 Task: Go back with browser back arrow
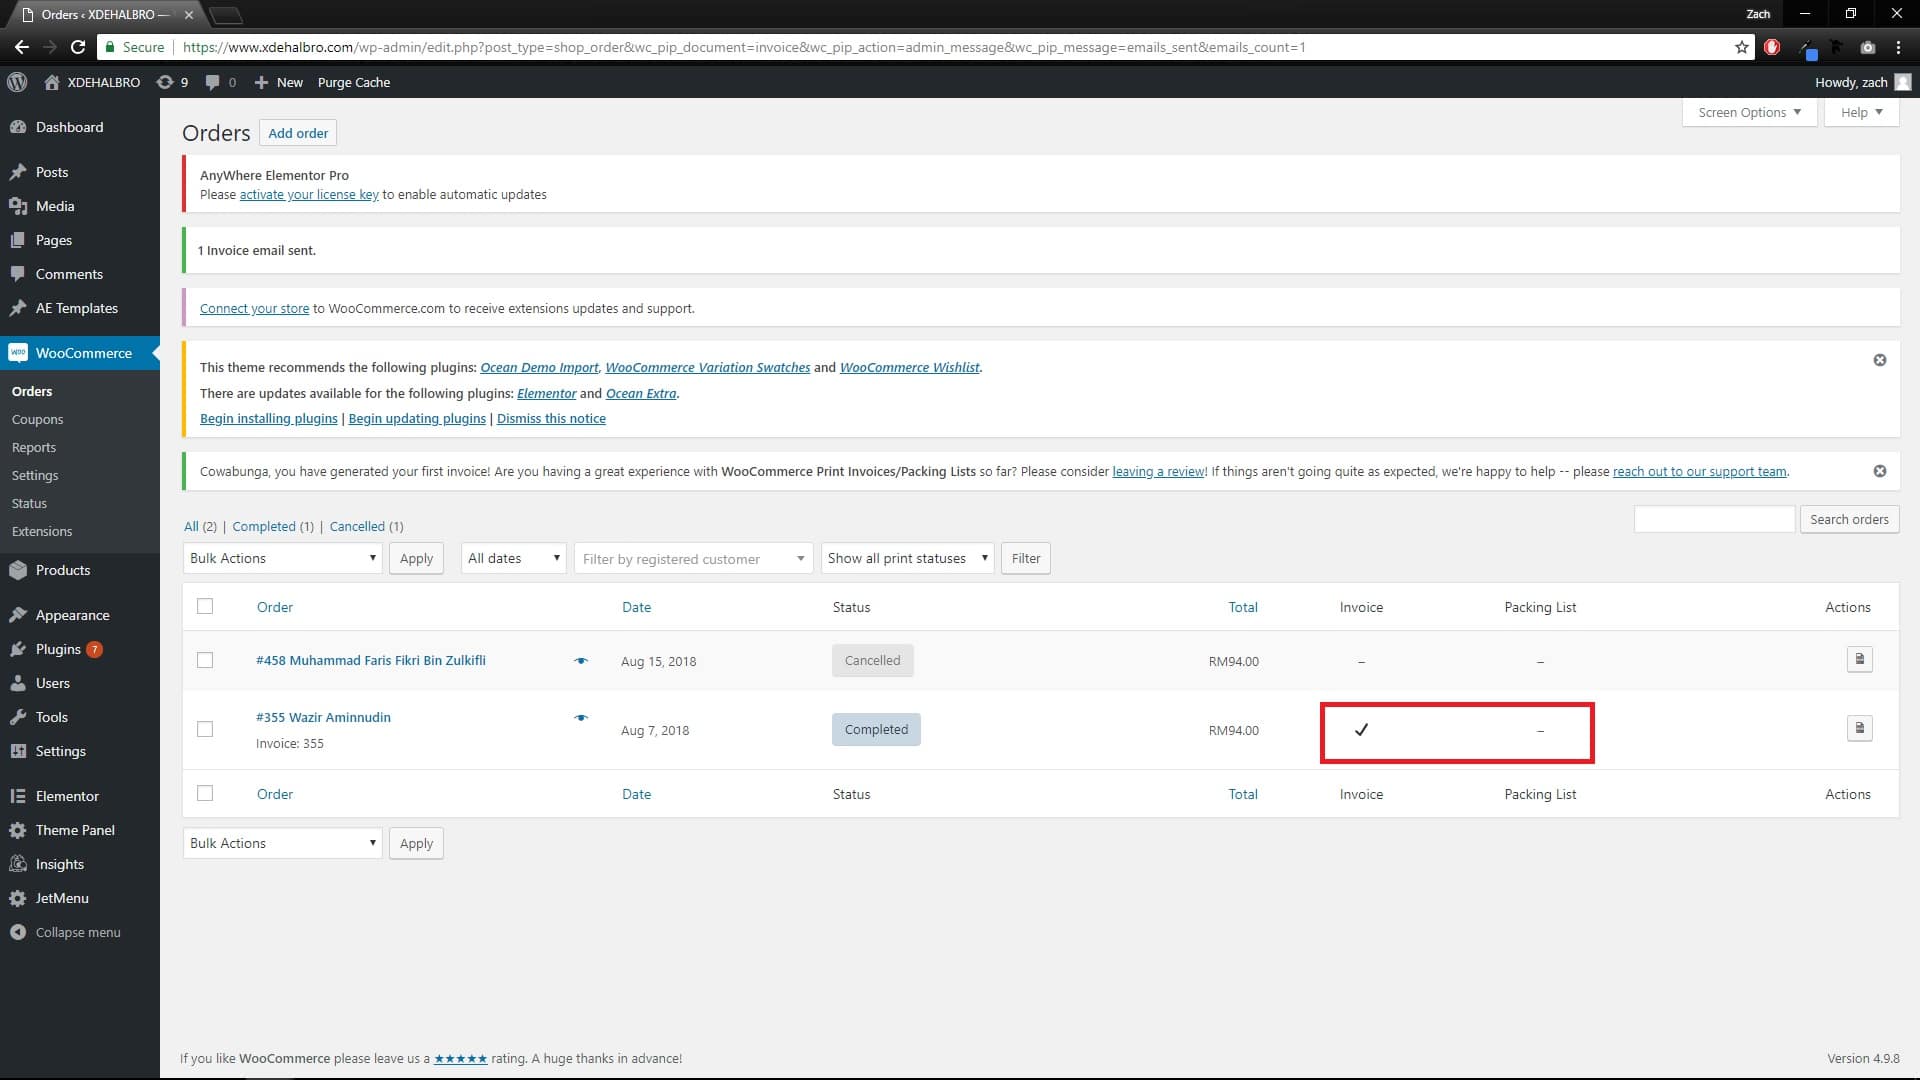point(22,47)
